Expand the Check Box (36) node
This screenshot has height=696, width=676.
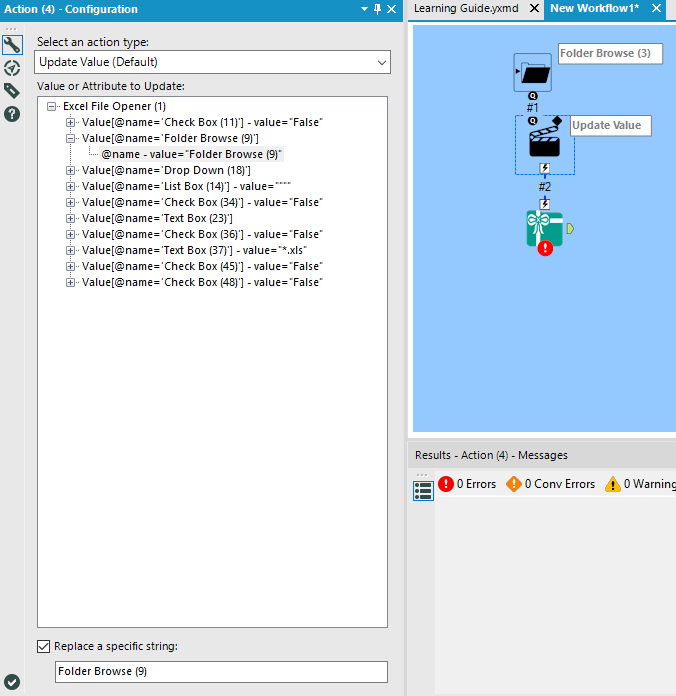tap(70, 234)
